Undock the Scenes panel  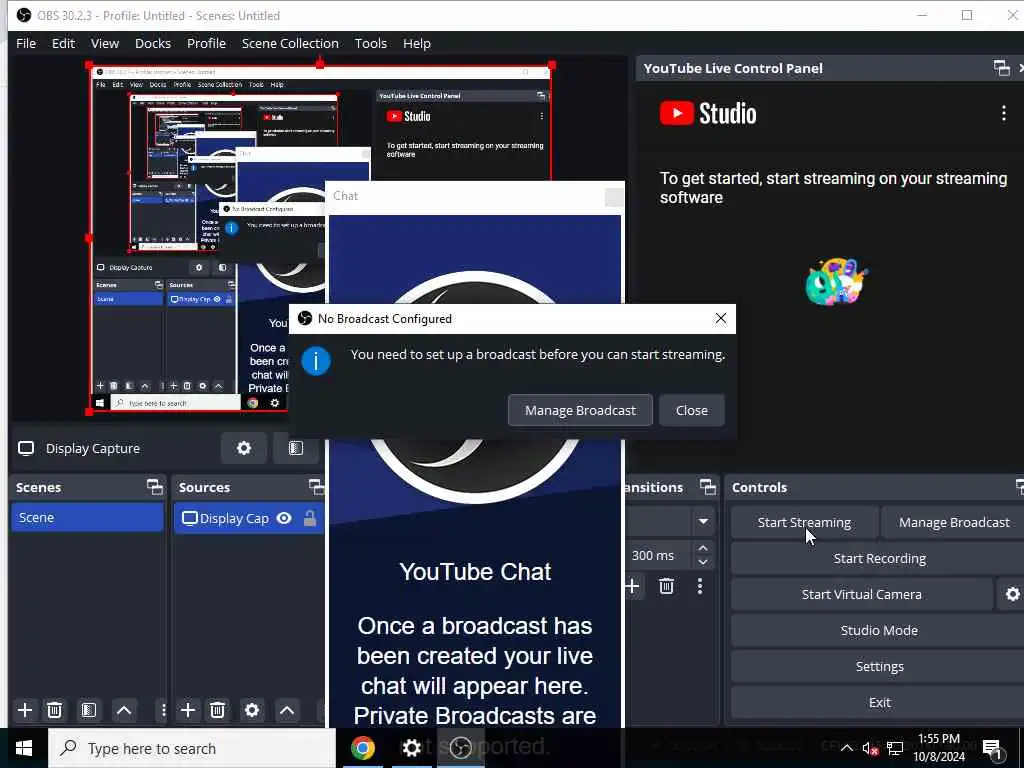(x=155, y=487)
